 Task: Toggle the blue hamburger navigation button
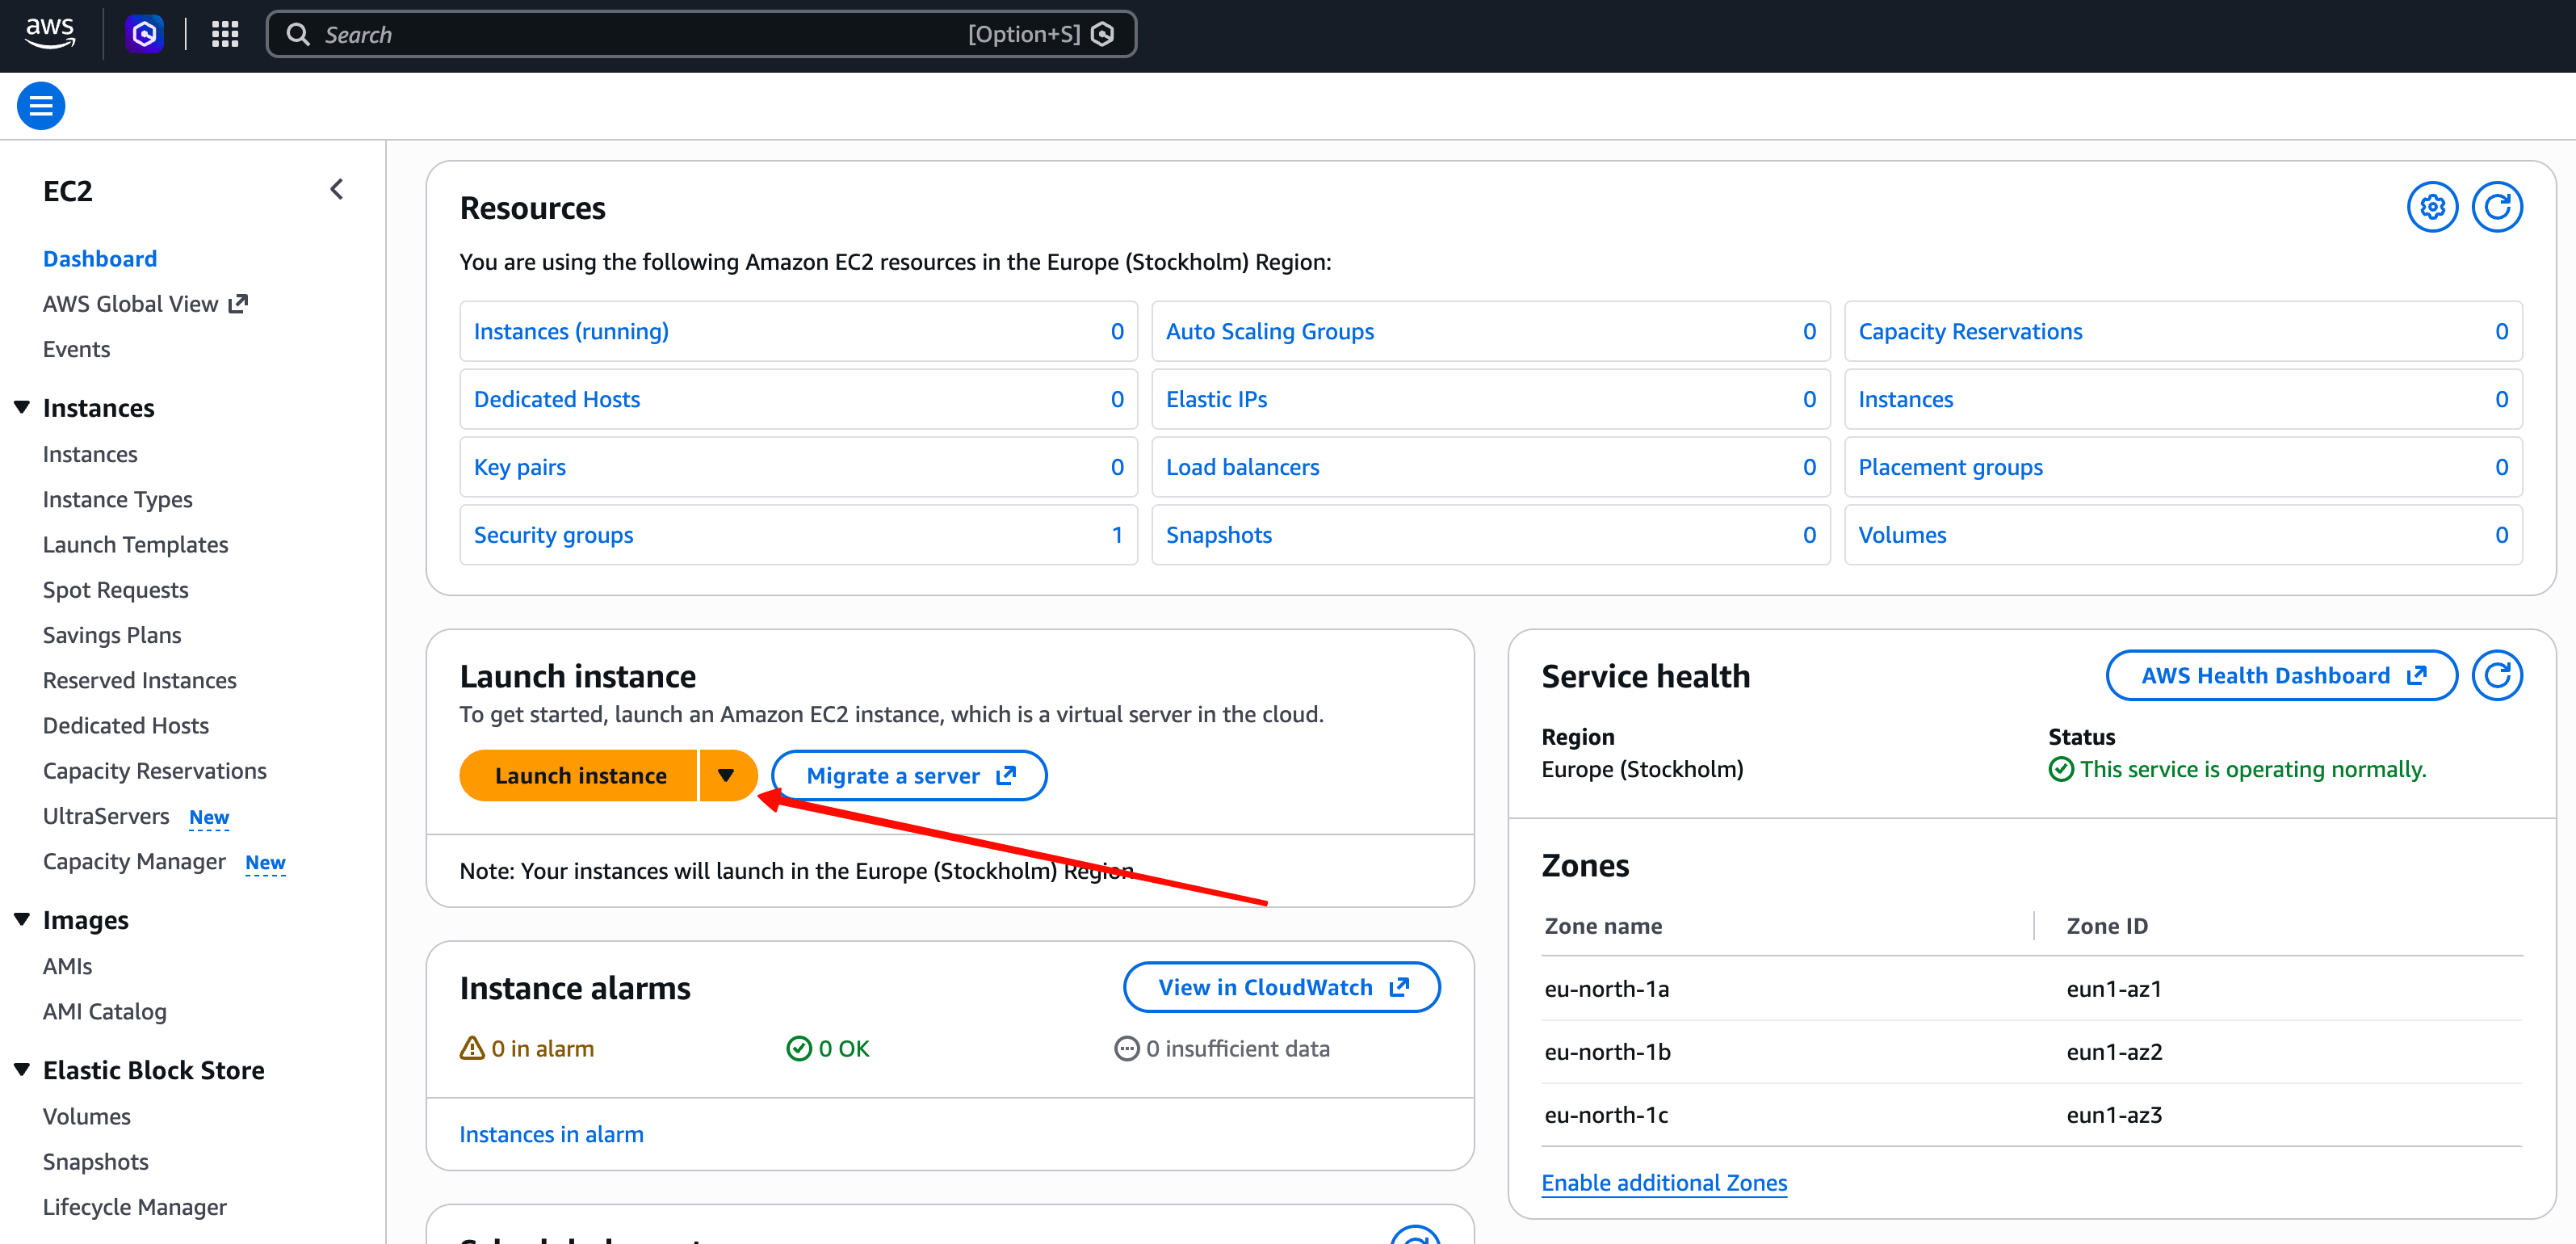[41, 105]
